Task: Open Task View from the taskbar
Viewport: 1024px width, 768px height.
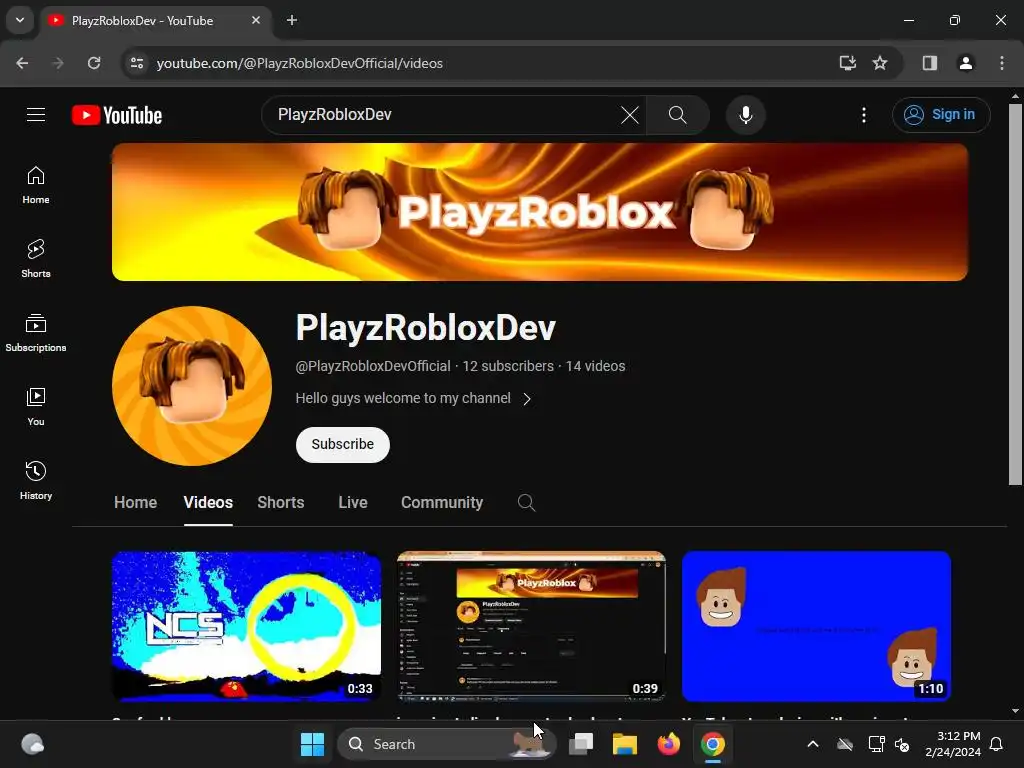Action: [x=581, y=744]
